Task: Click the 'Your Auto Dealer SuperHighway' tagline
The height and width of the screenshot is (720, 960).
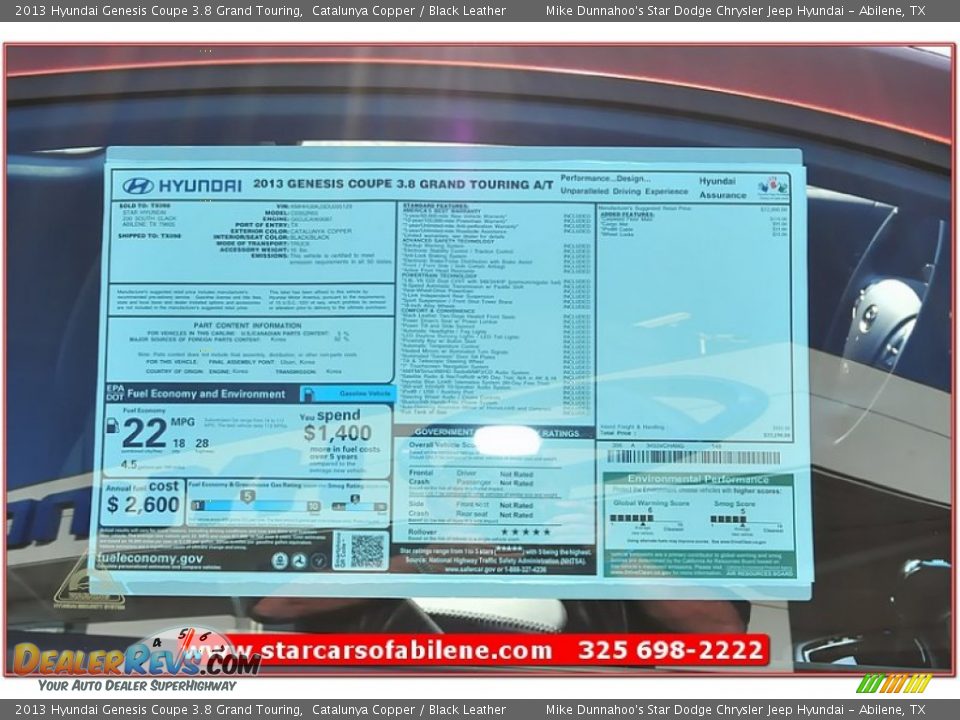Action: pyautogui.click(x=137, y=685)
